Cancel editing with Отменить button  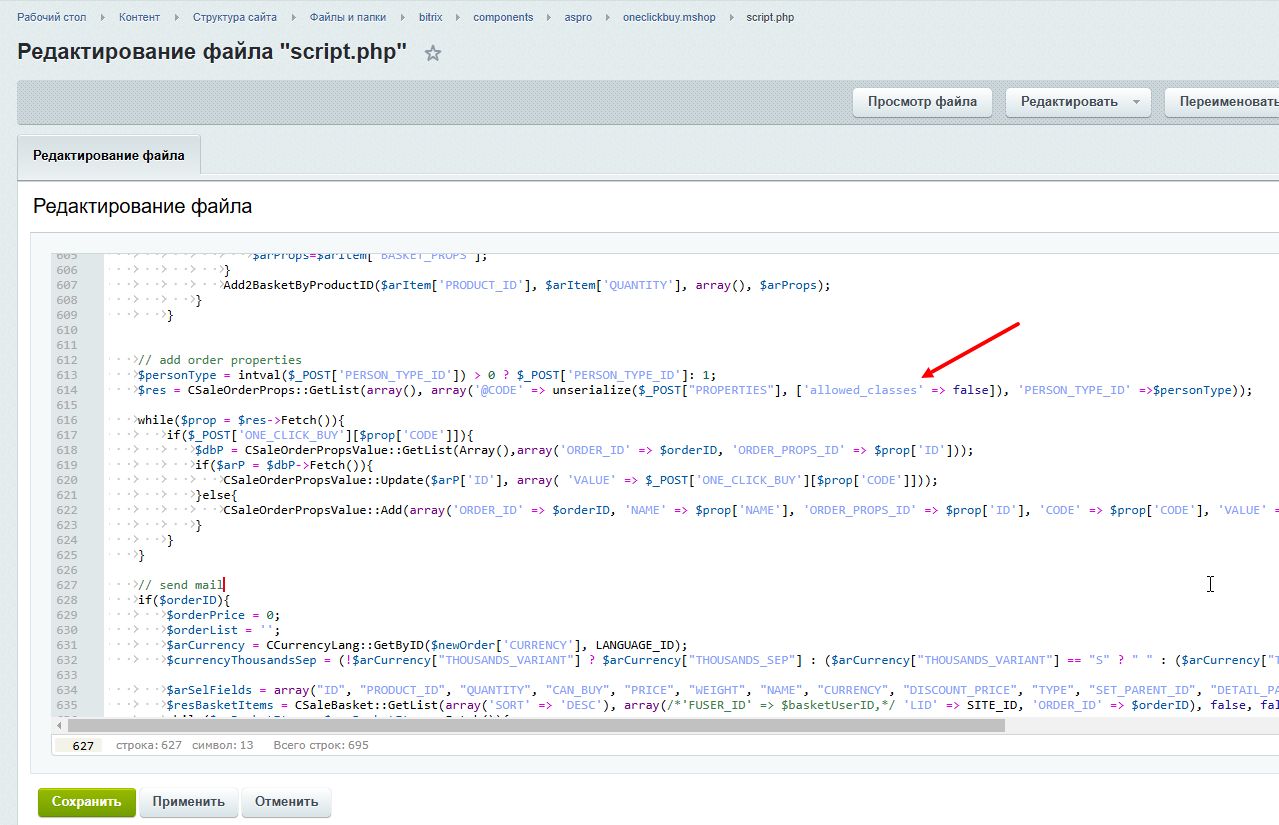(x=286, y=801)
